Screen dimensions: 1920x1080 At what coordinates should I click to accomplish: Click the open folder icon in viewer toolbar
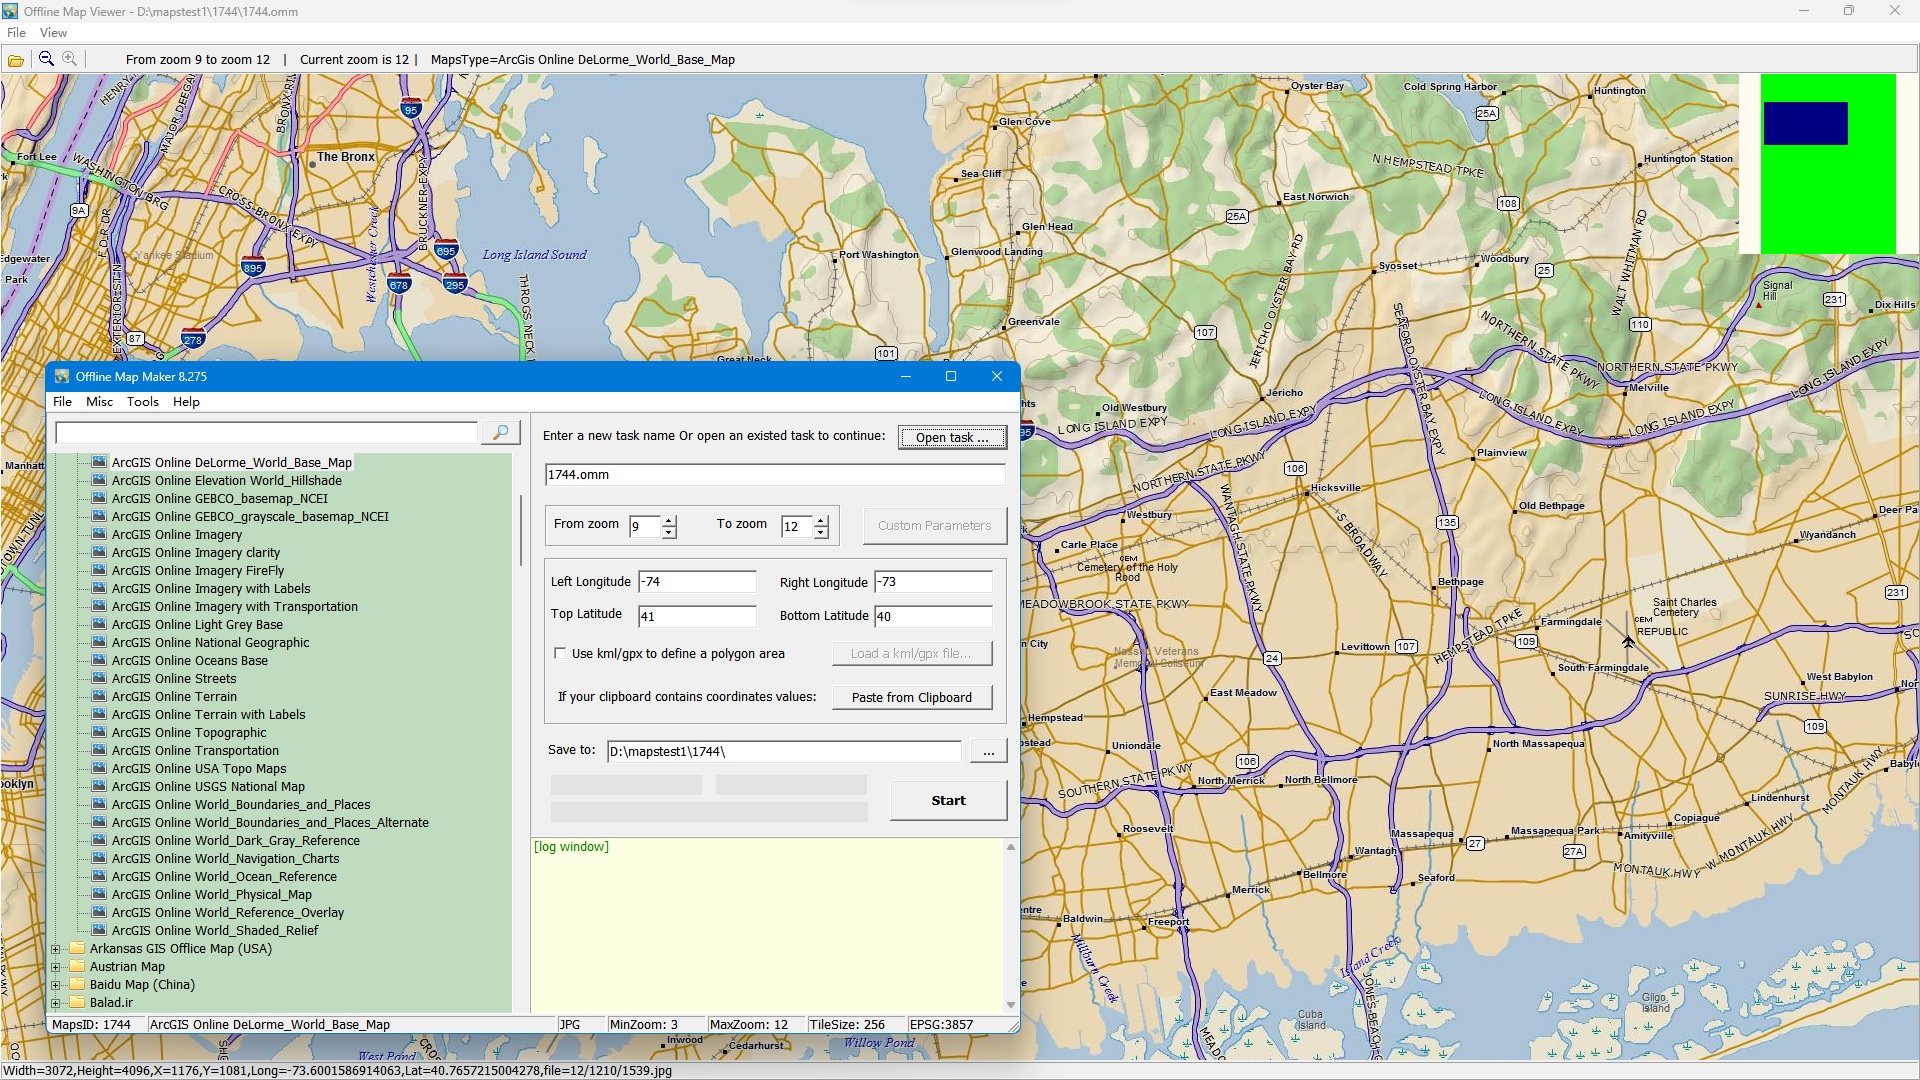point(16,60)
